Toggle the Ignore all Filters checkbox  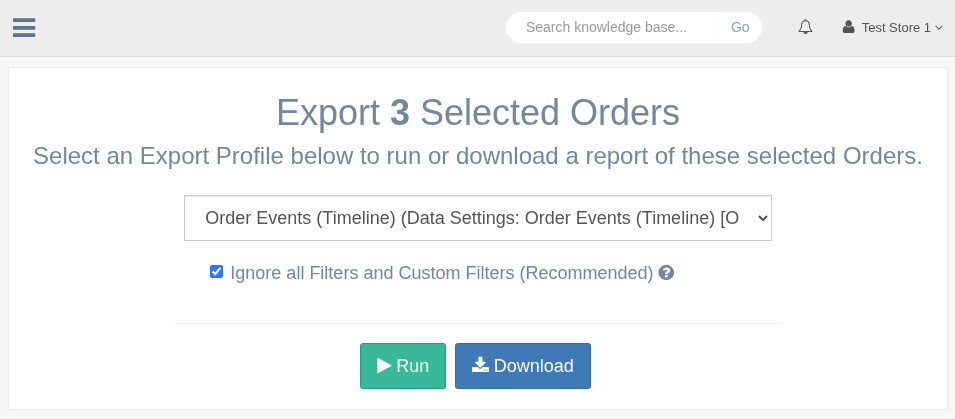216,272
